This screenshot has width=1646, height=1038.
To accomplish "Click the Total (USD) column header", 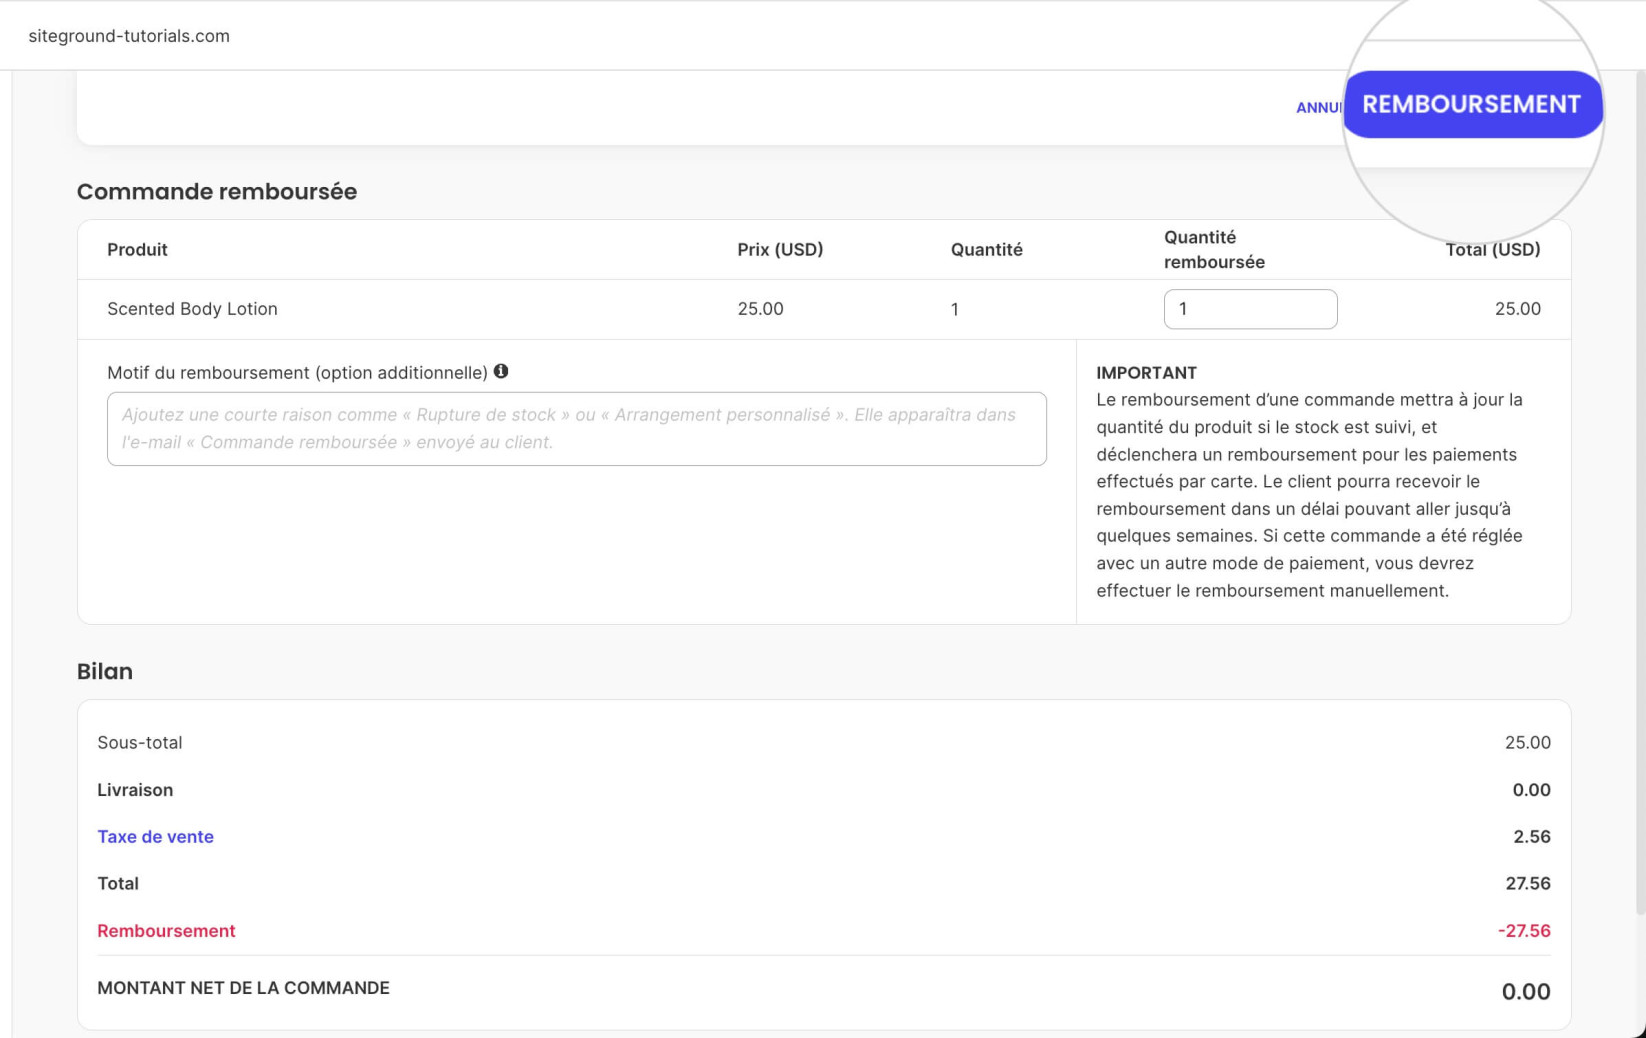I will 1492,250.
